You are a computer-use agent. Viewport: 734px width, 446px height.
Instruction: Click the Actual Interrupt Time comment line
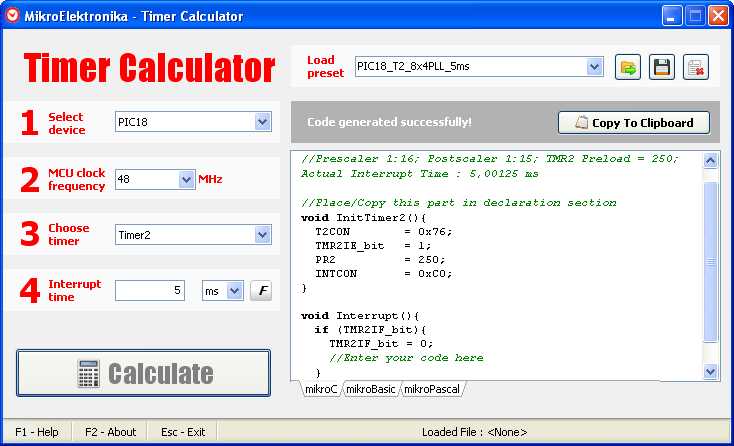coord(419,174)
